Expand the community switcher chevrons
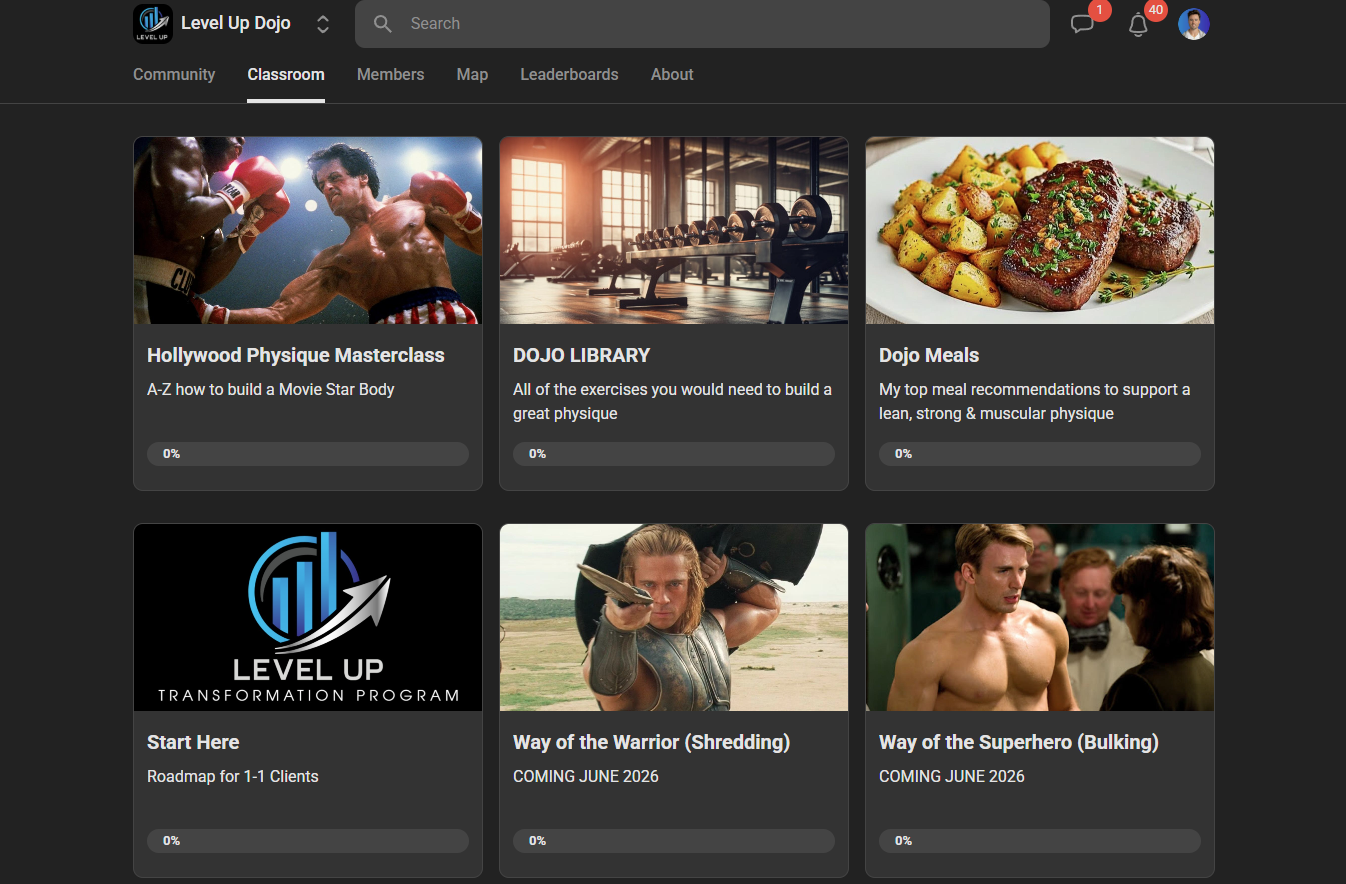 (x=323, y=24)
